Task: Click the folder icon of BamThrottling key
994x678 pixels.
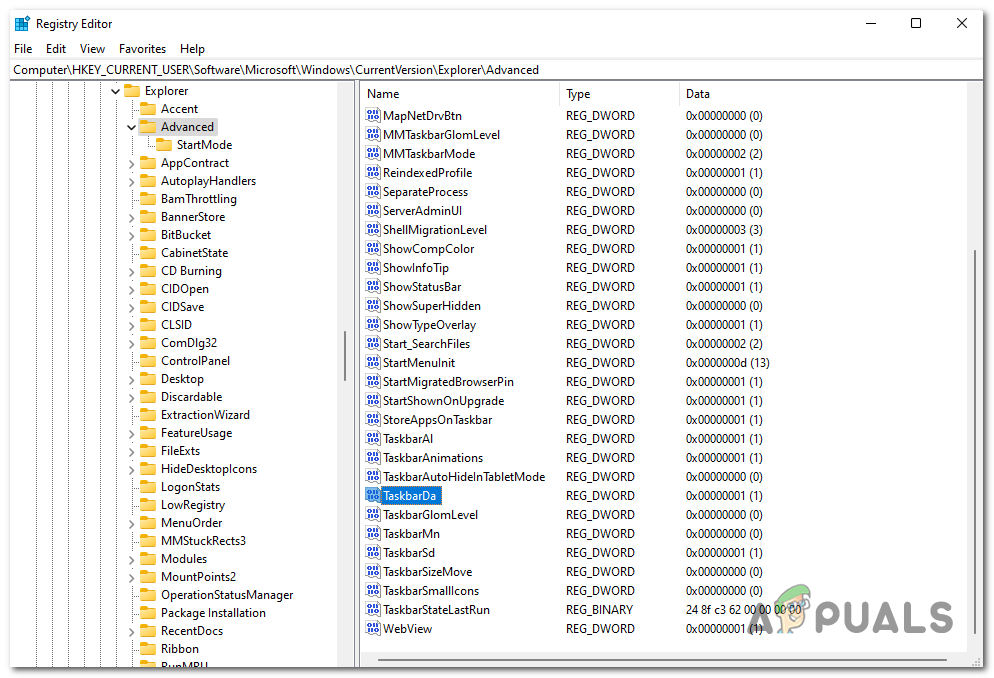Action: pyautogui.click(x=148, y=199)
